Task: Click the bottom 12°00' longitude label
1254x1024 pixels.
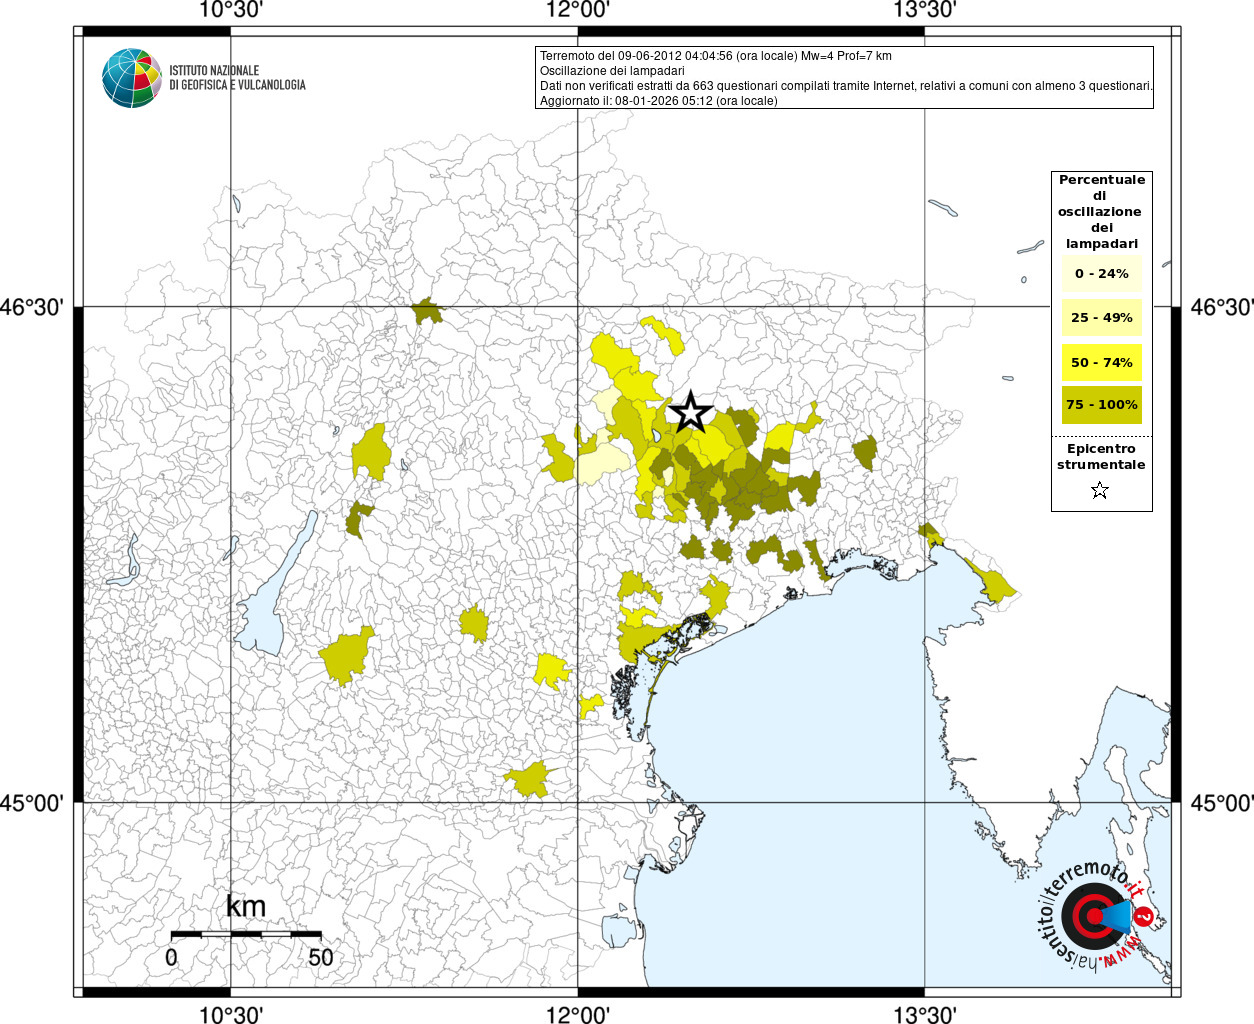Action: pos(577,1014)
